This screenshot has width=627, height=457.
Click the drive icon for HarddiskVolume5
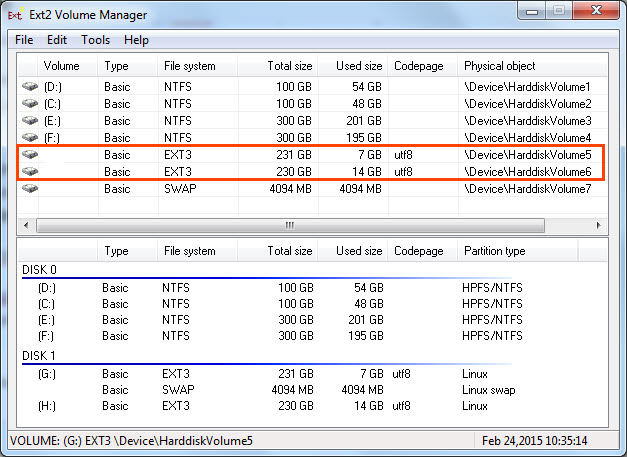(x=30, y=154)
